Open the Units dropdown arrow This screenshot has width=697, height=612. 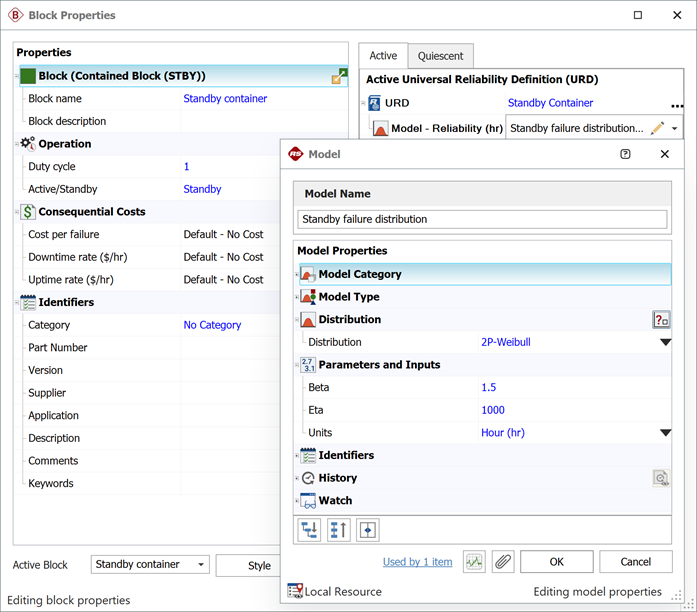pyautogui.click(x=664, y=433)
